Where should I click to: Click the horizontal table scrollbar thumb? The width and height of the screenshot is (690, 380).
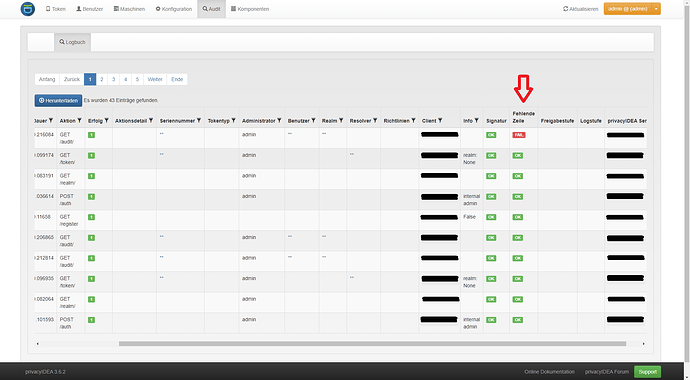(x=372, y=343)
